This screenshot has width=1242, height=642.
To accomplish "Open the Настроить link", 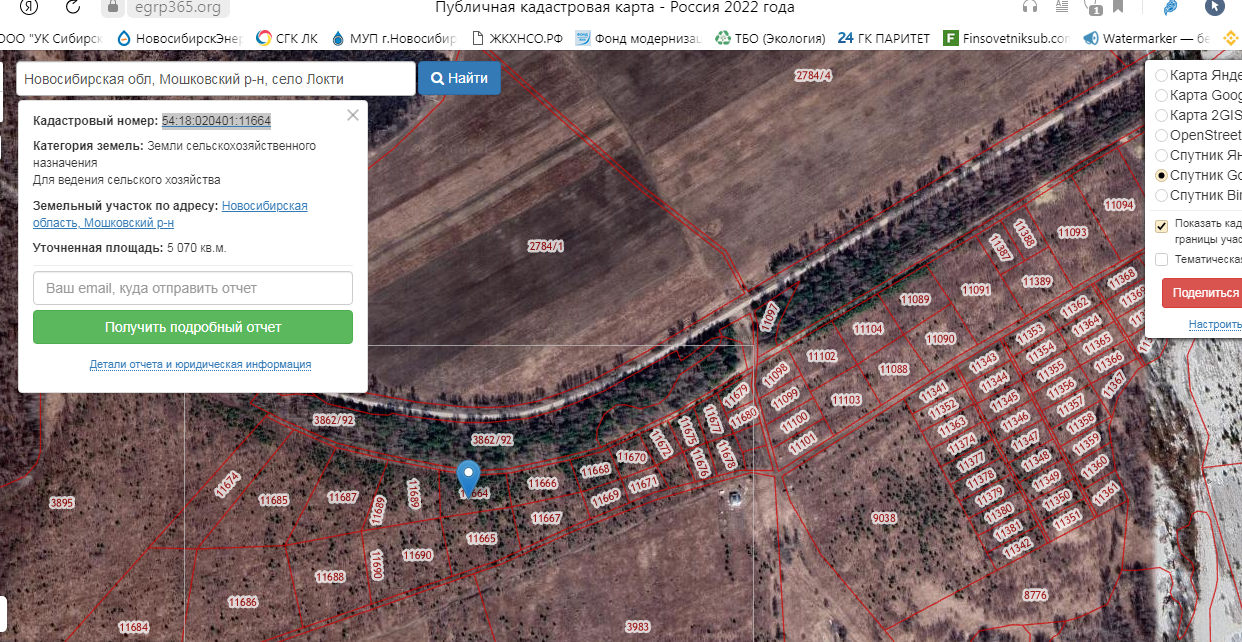I will coord(1215,324).
